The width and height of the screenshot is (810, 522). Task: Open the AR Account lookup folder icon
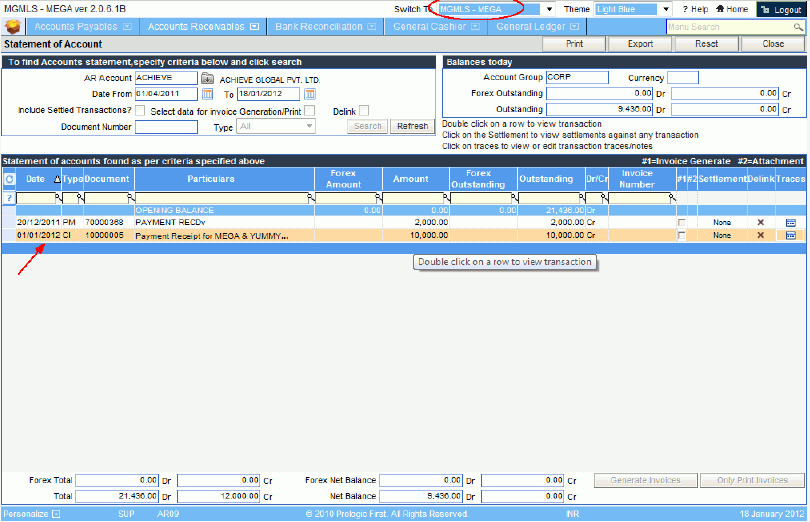tap(207, 78)
